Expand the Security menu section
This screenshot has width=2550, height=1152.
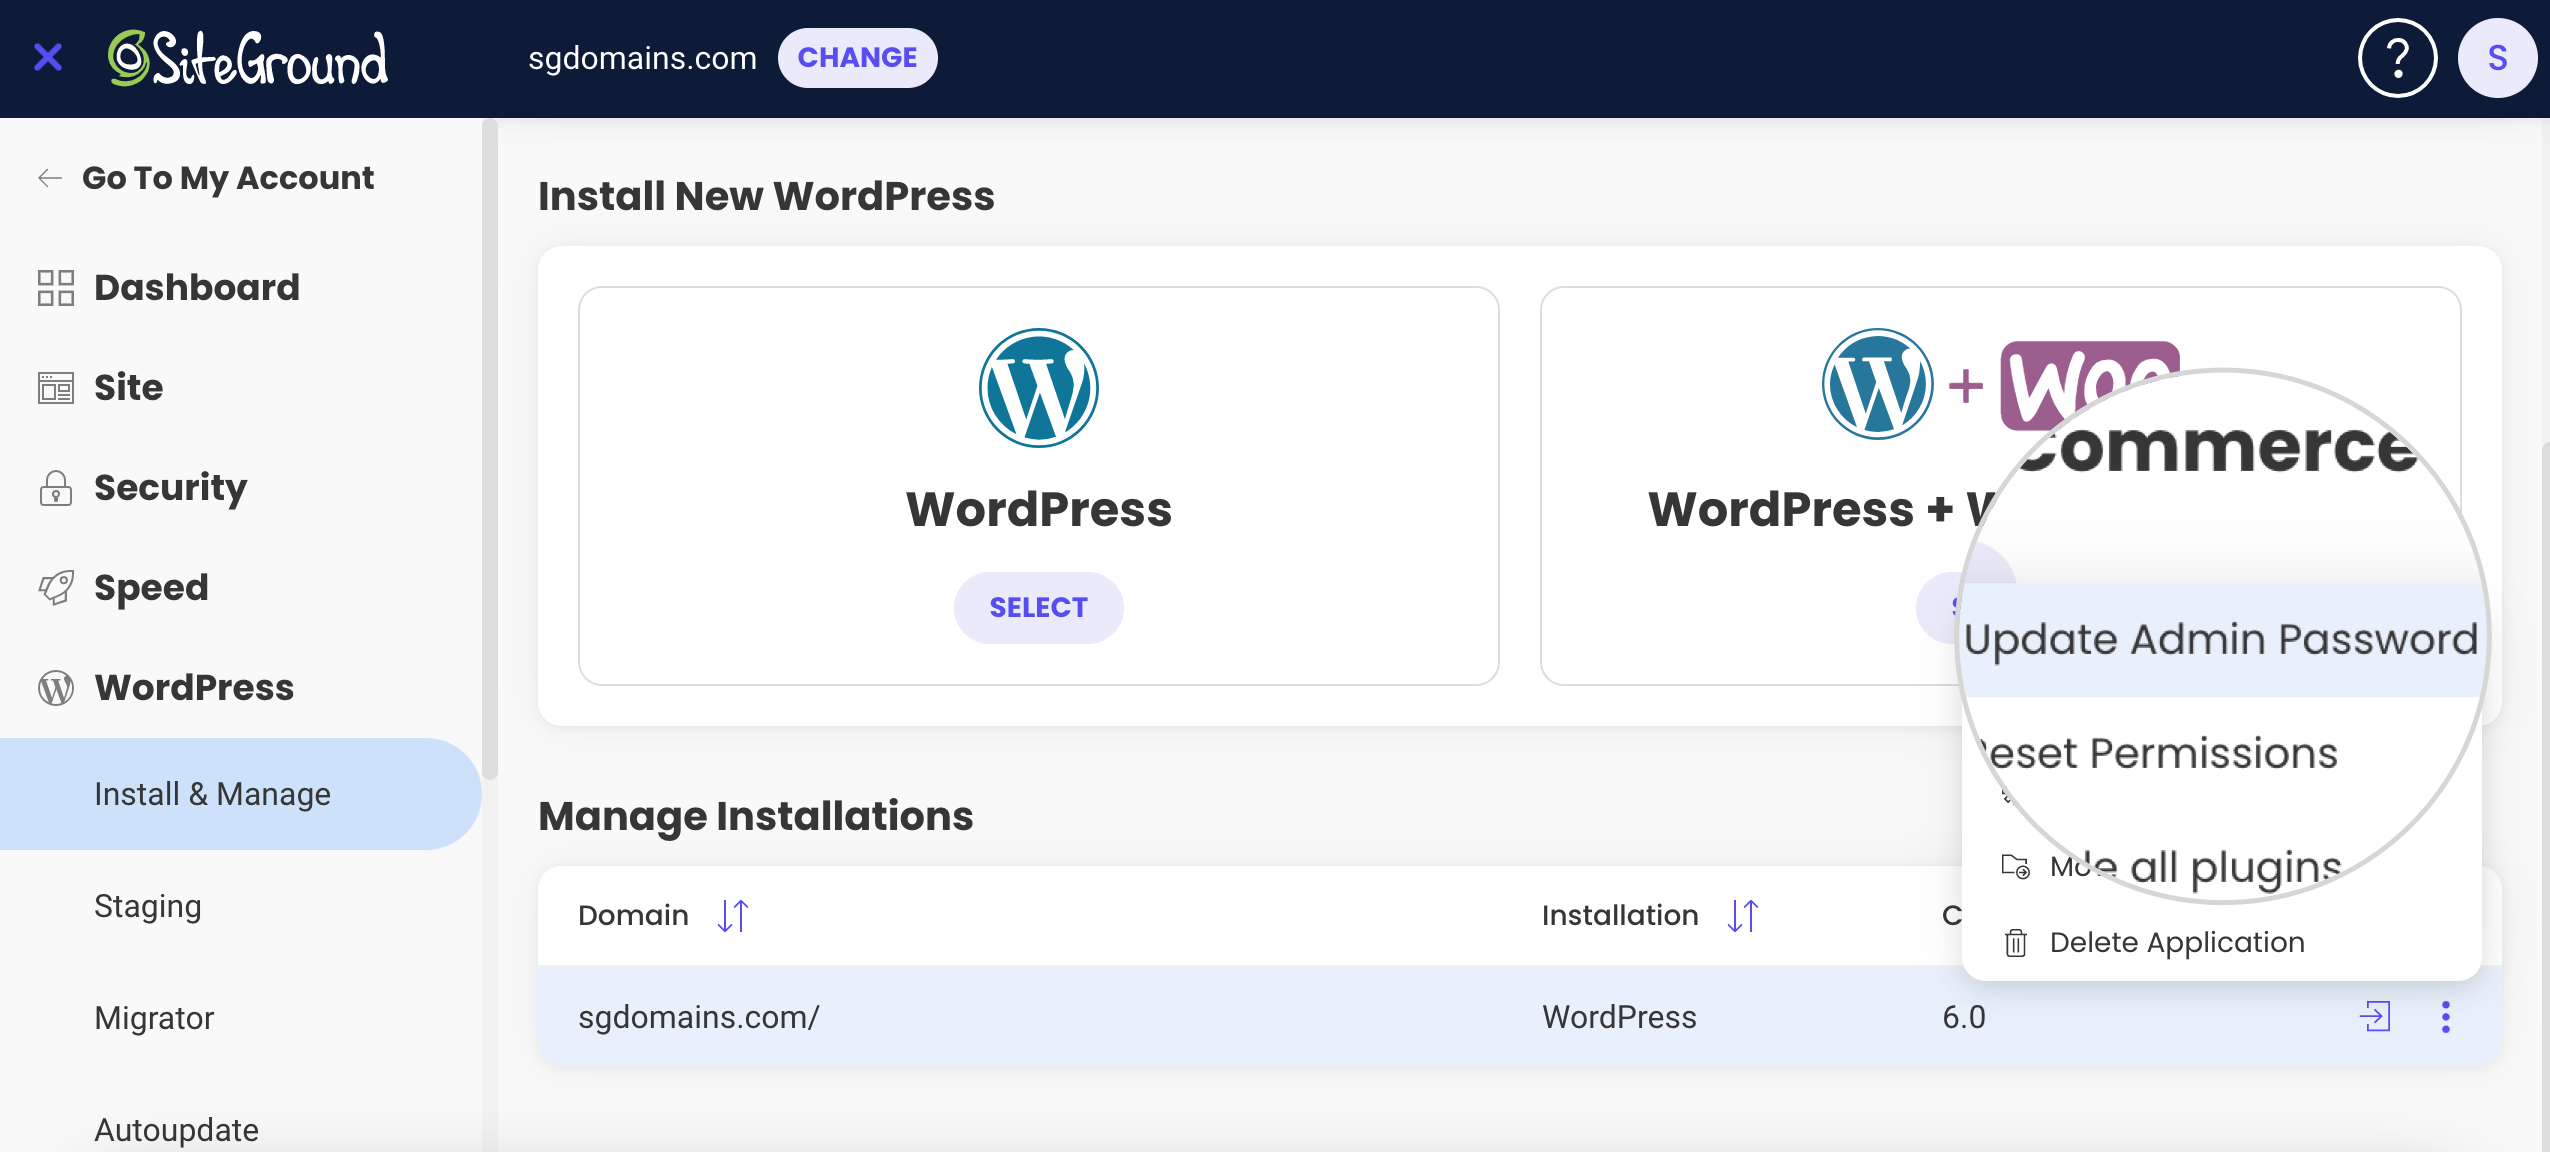coord(170,487)
